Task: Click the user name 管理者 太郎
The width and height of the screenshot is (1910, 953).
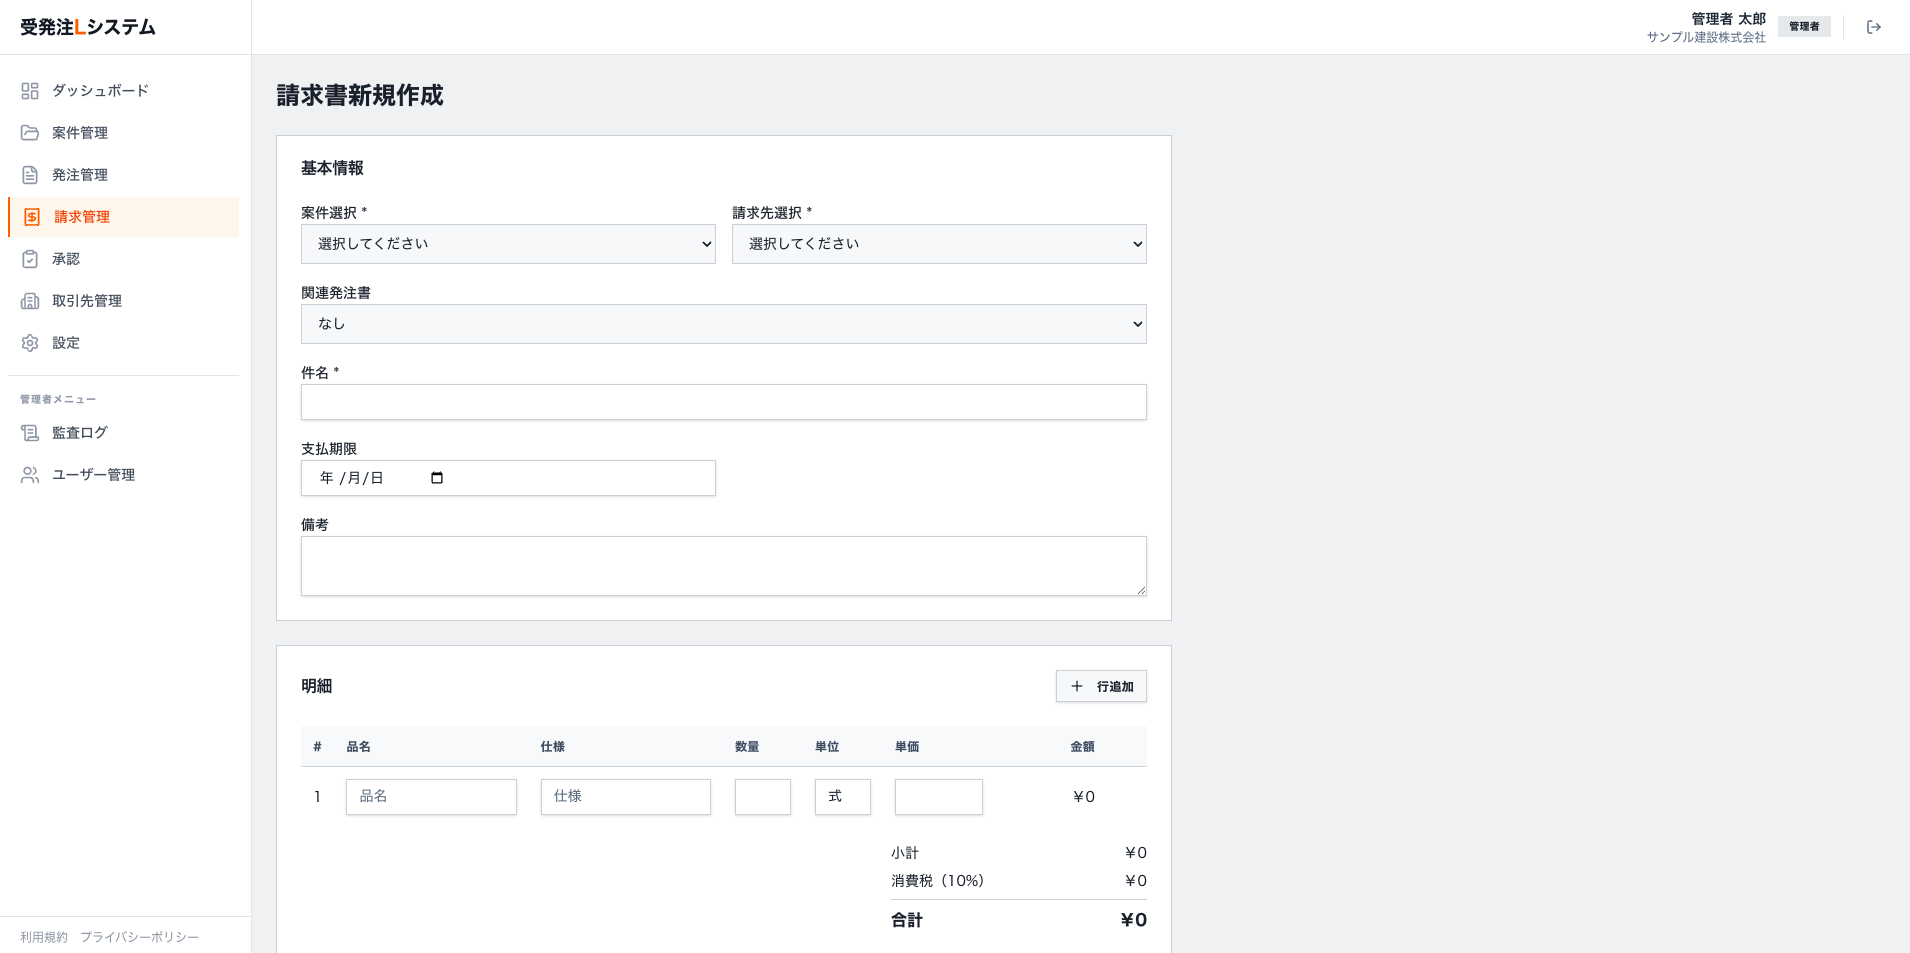Action: coord(1728,19)
